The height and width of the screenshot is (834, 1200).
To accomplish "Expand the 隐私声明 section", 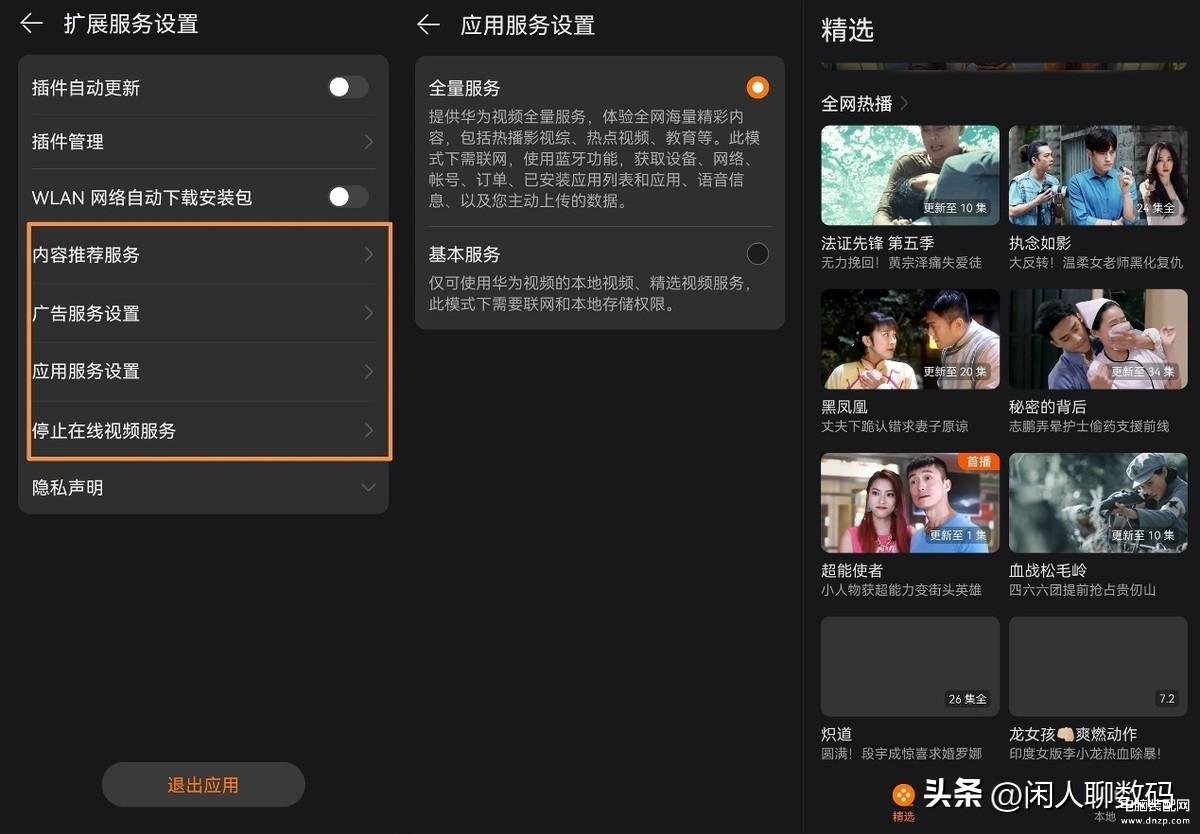I will [368, 488].
